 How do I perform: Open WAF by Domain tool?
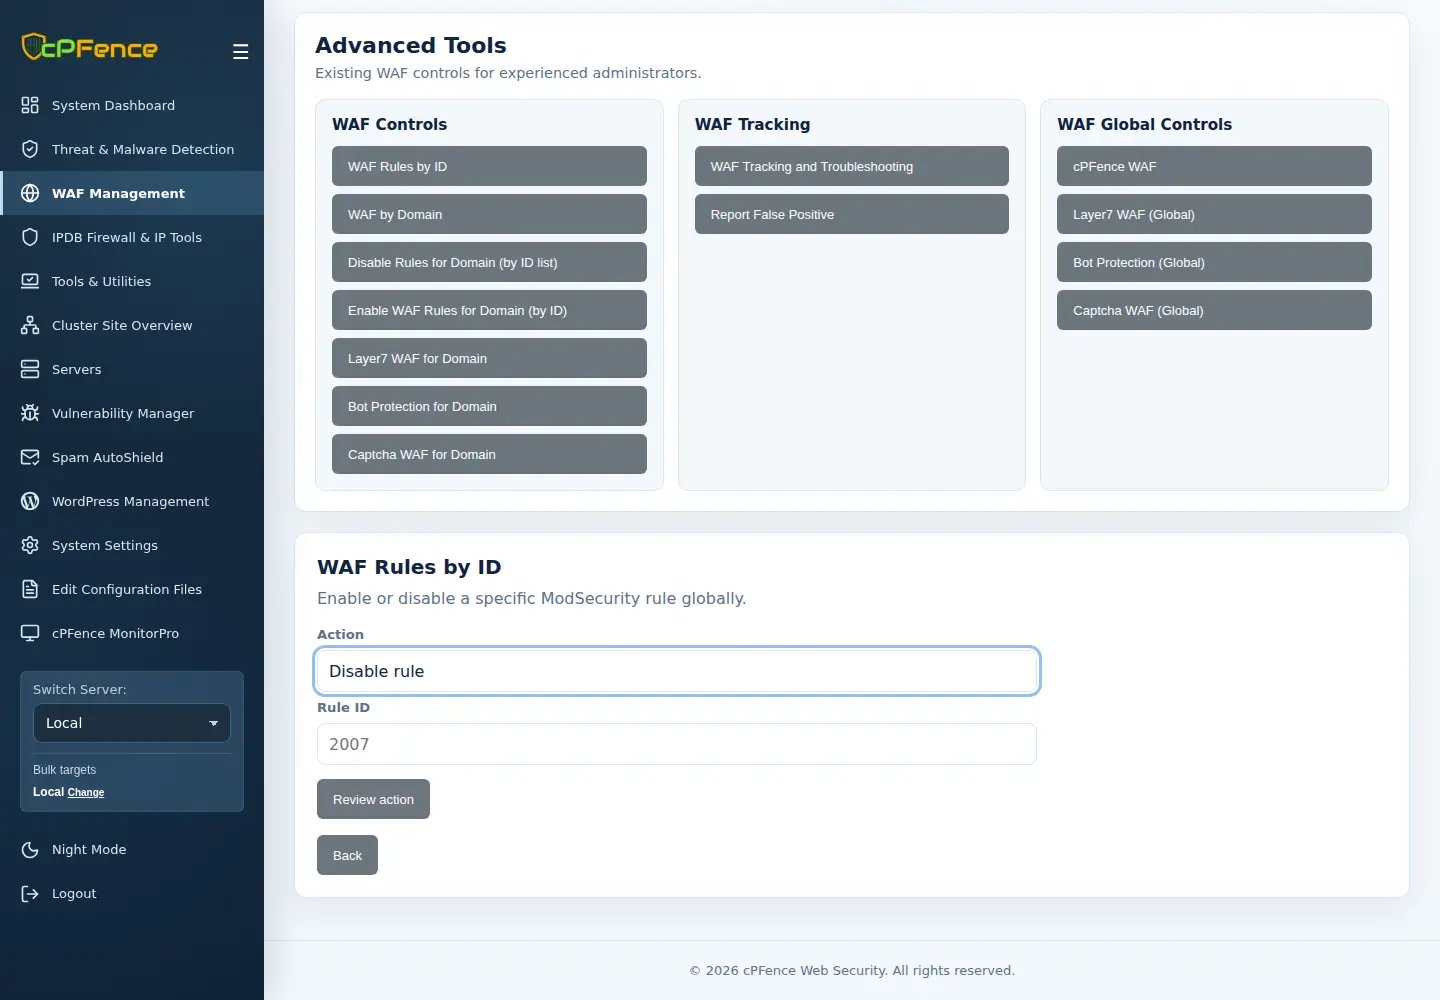[x=489, y=214]
